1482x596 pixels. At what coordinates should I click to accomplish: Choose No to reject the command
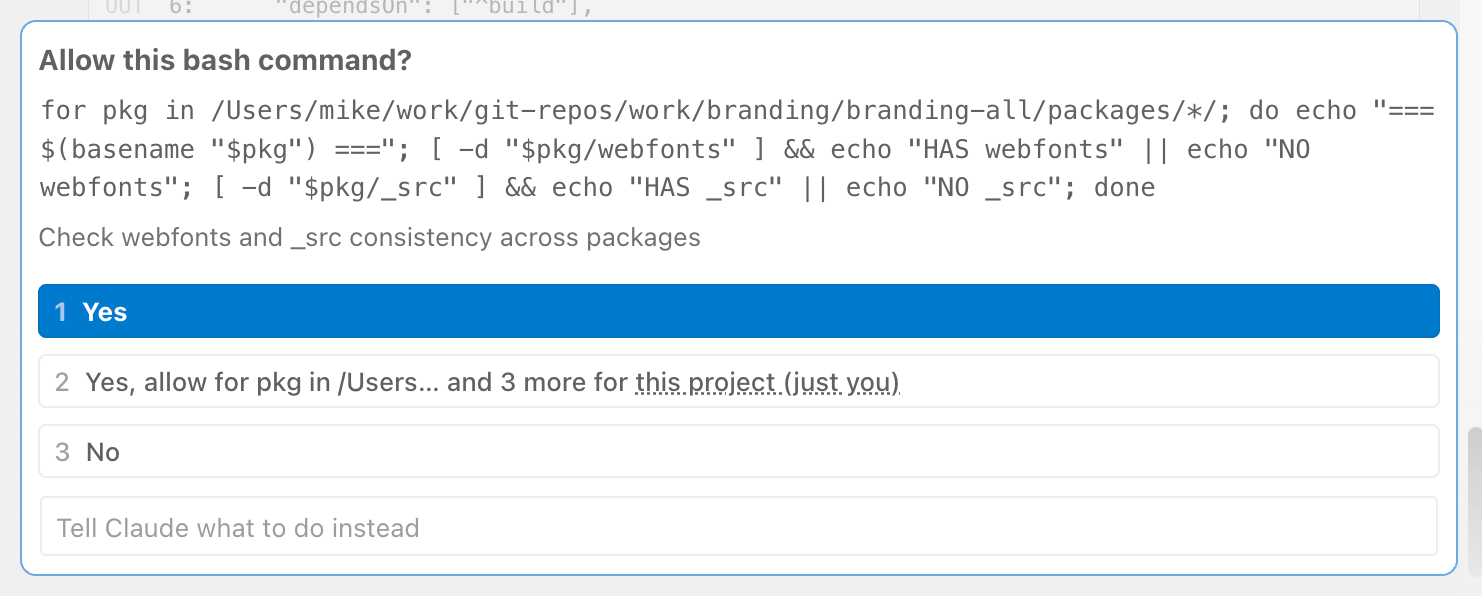[x=738, y=452]
